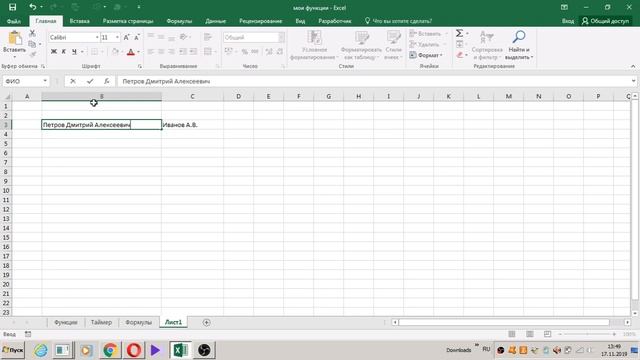Click the Save icon in the title bar
640x360 pixels.
[x=12, y=7]
